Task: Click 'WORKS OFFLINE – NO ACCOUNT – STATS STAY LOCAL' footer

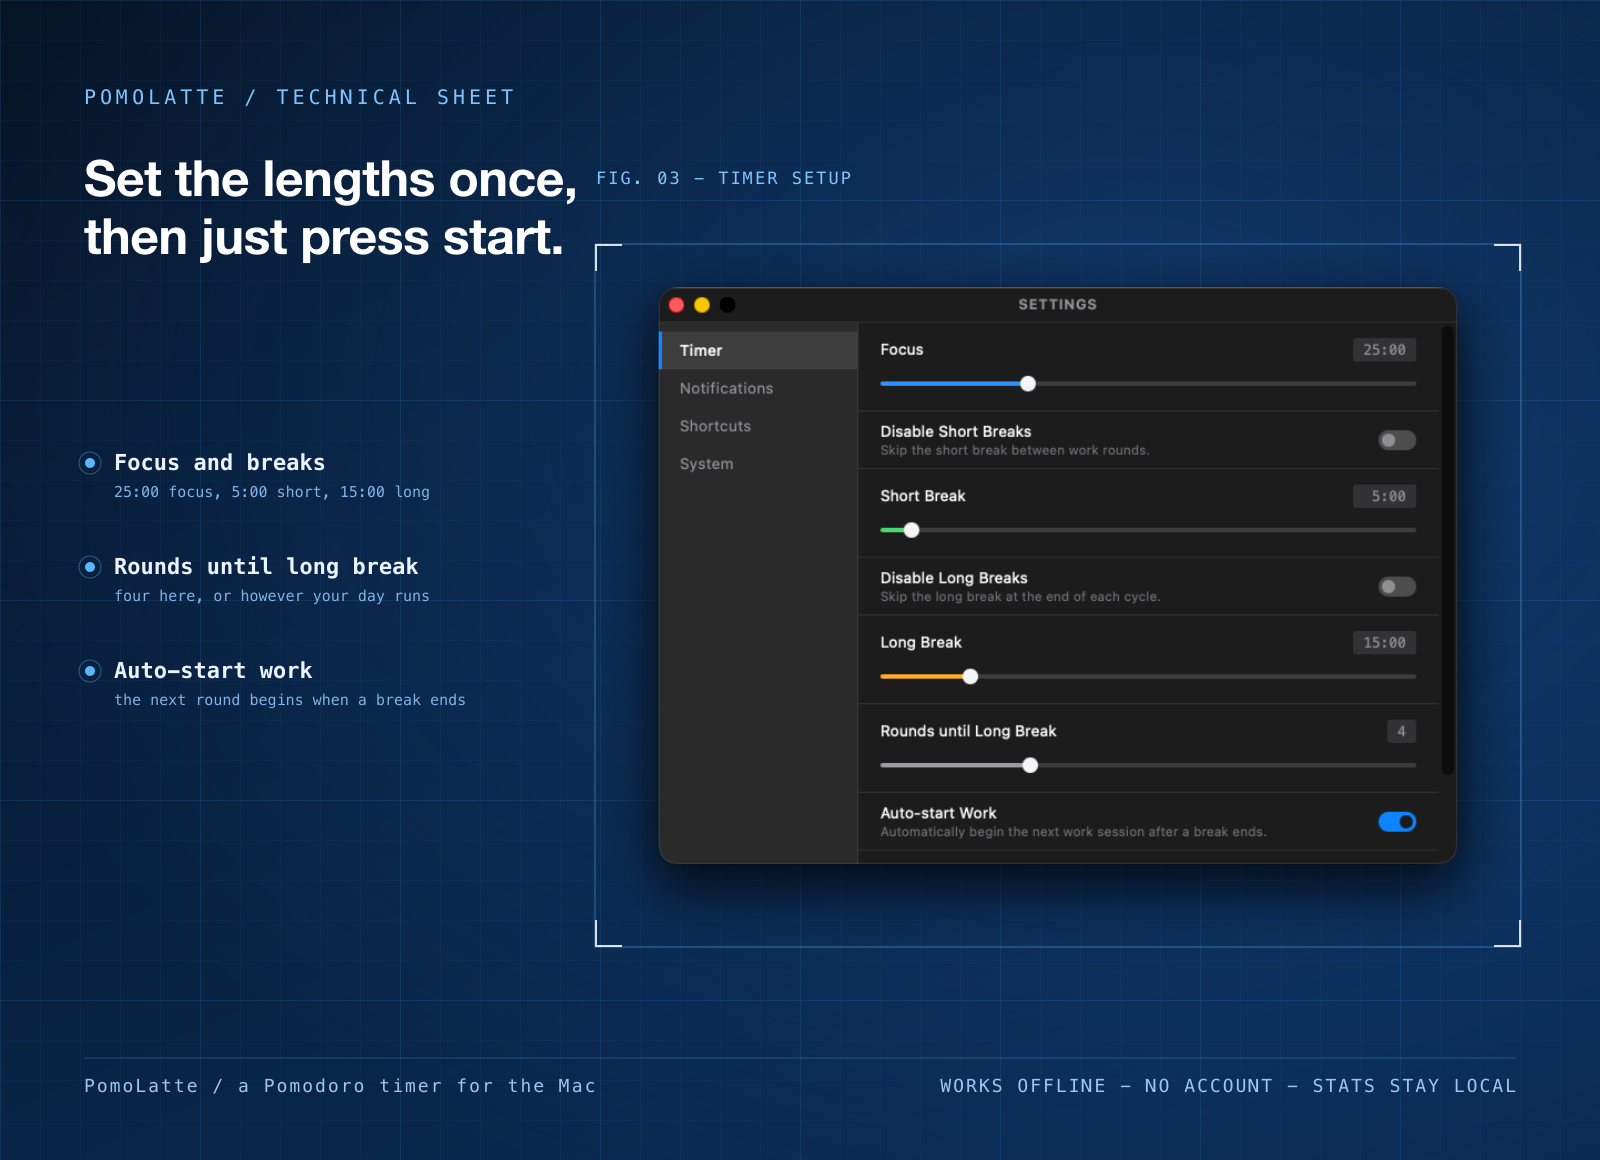Action: coord(1228,1086)
